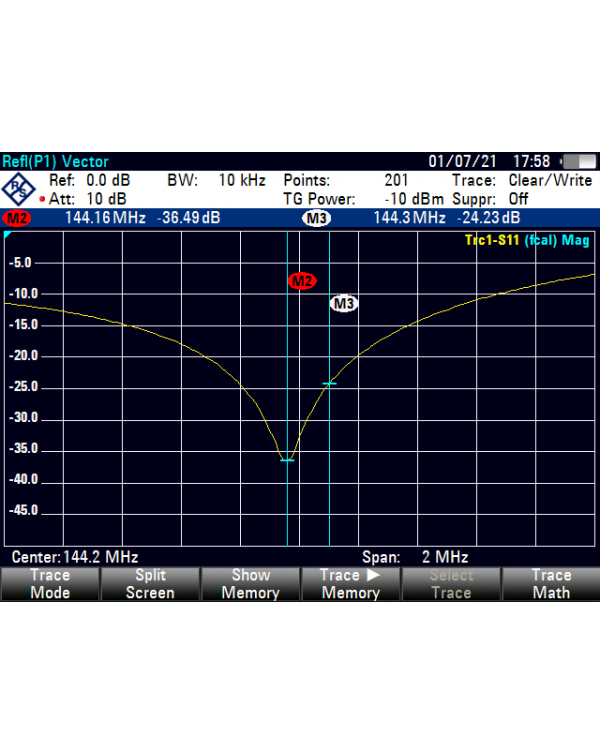Viewport: 600px width, 755px height.
Task: Open the Trace Math softkey
Action: [x=551, y=584]
